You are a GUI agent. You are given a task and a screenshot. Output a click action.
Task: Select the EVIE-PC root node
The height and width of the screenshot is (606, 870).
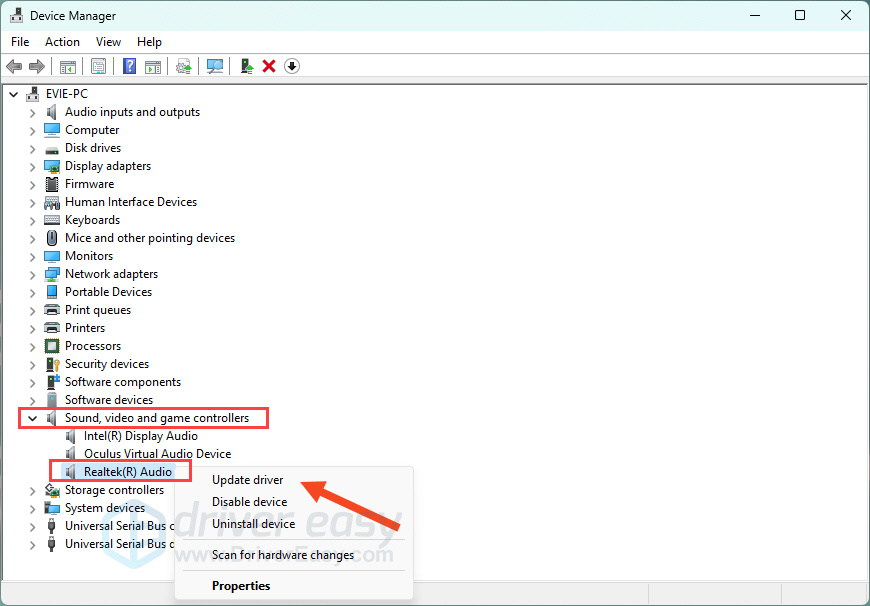66,93
